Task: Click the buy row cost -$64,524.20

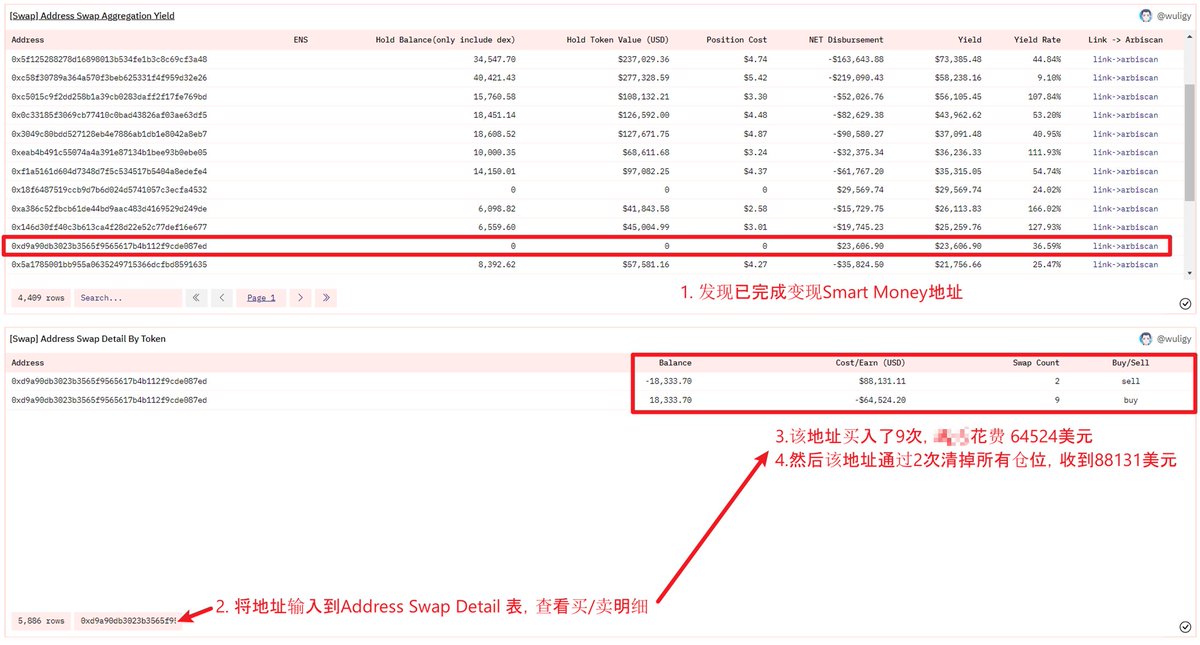Action: pyautogui.click(x=880, y=400)
